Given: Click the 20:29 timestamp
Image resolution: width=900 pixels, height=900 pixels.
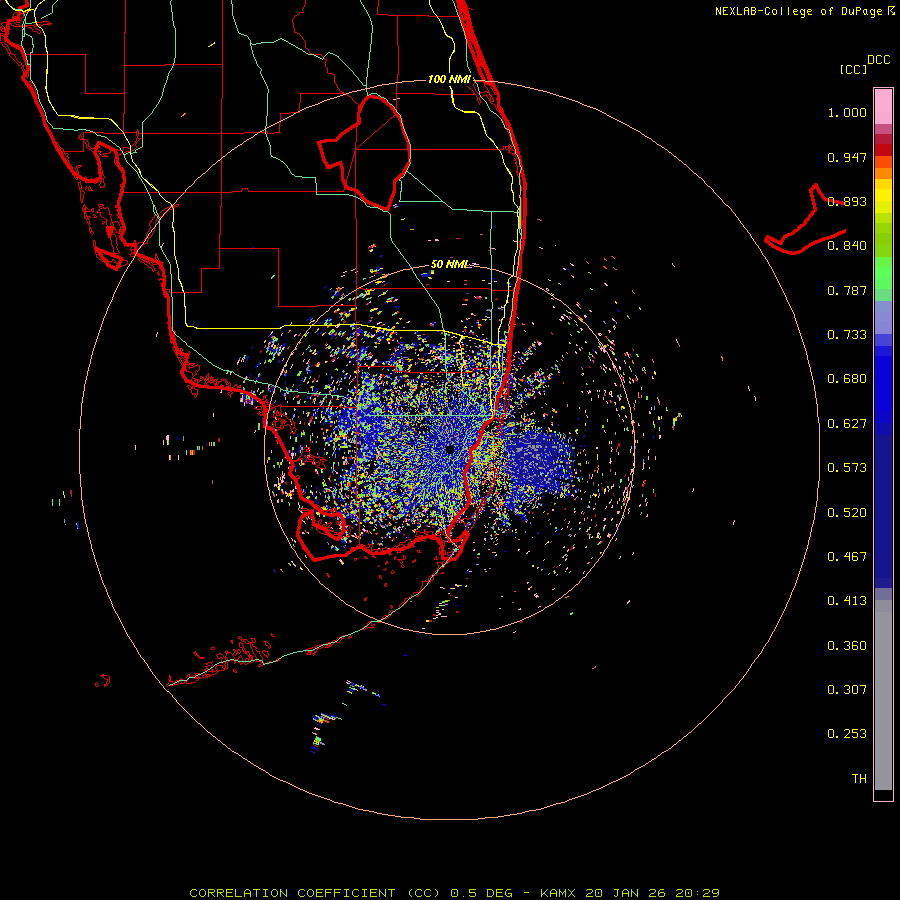Looking at the screenshot, I should (x=697, y=893).
